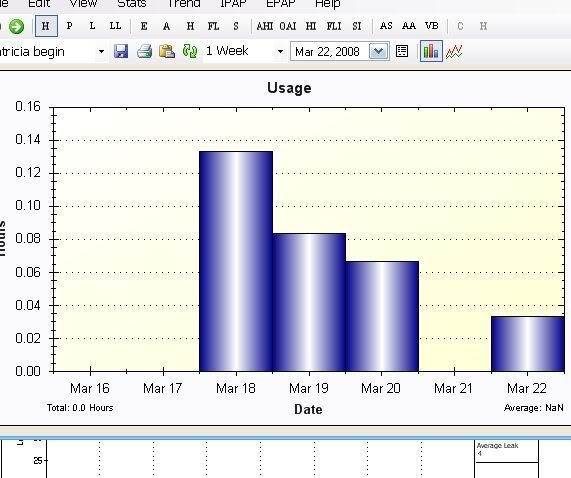
Task: Open the 1 Week range dropdown
Action: pos(280,51)
